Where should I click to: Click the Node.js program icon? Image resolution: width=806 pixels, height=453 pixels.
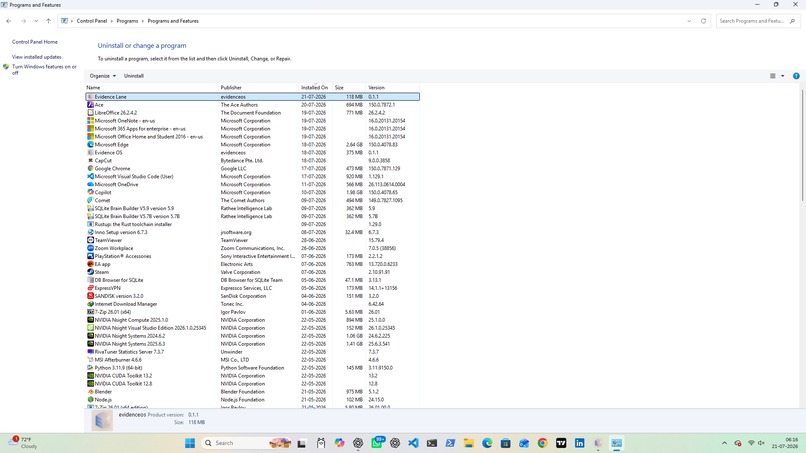tap(90, 400)
